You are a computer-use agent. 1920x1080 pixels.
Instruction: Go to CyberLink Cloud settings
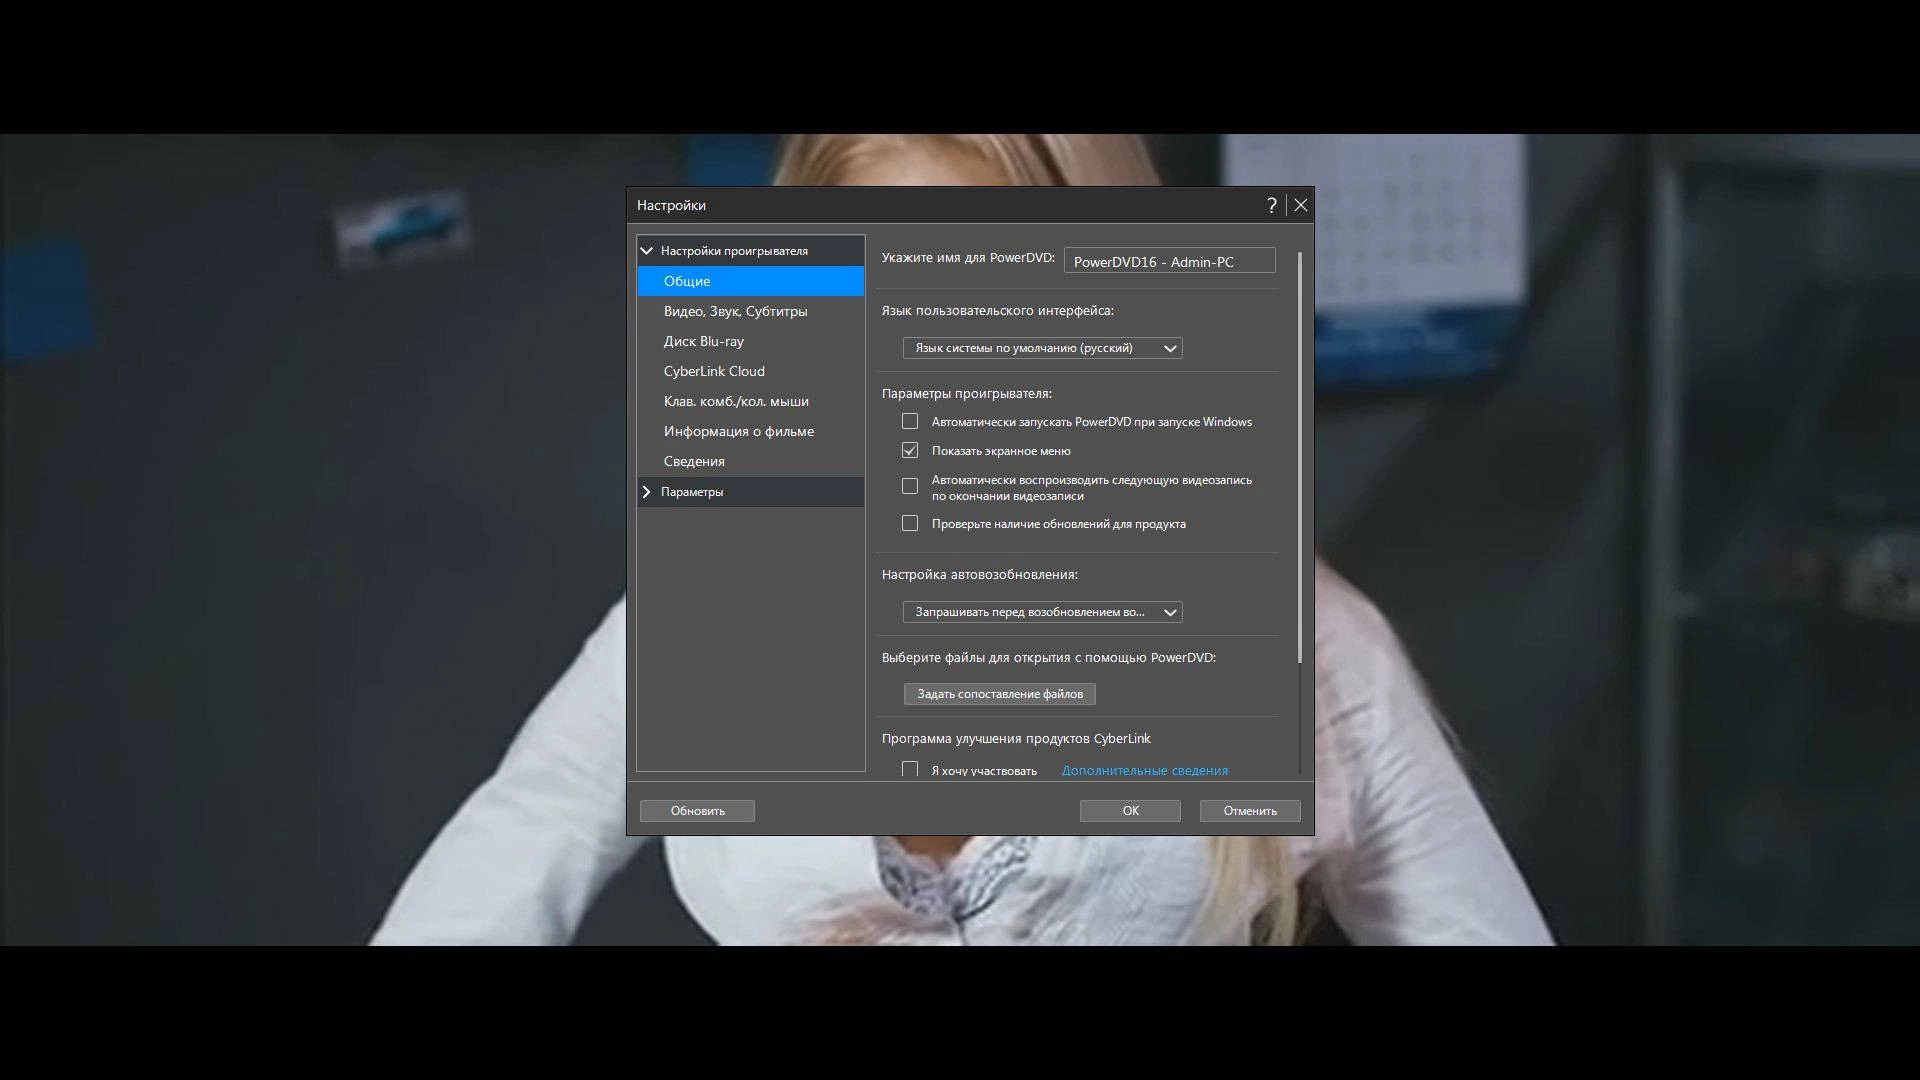pos(751,371)
